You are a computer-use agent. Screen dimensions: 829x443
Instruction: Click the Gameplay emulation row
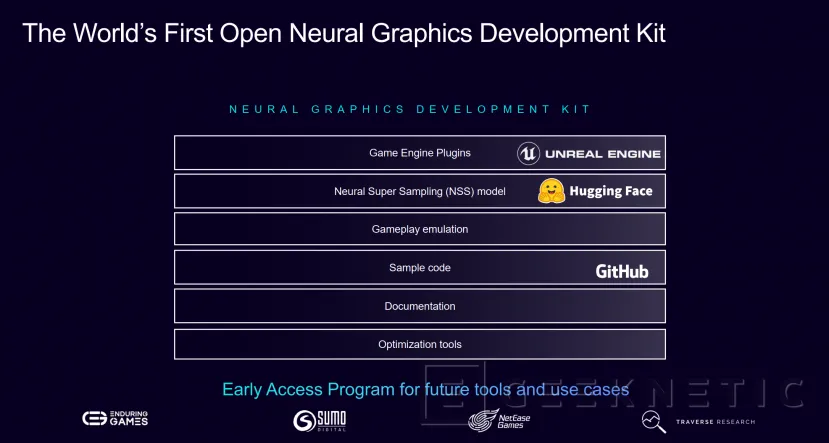click(x=420, y=229)
